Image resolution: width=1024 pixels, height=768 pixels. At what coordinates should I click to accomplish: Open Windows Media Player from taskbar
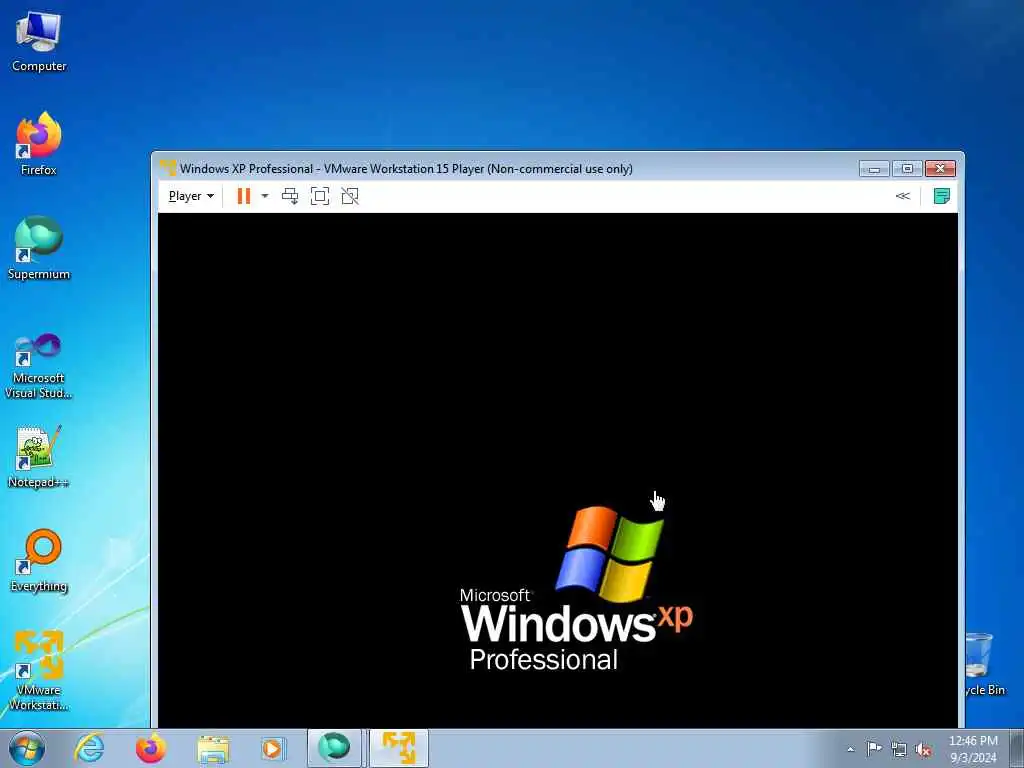(272, 748)
